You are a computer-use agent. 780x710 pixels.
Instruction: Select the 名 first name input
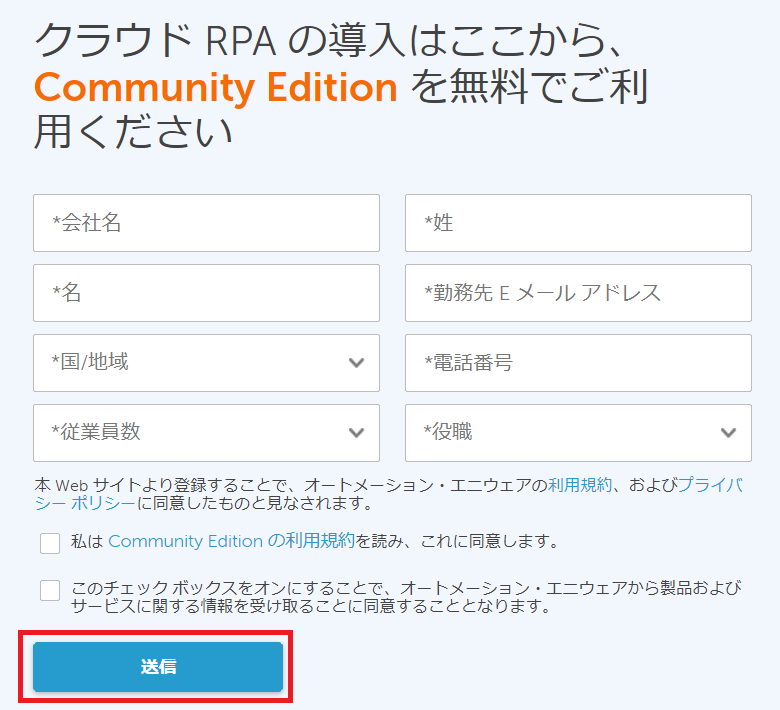(x=206, y=293)
